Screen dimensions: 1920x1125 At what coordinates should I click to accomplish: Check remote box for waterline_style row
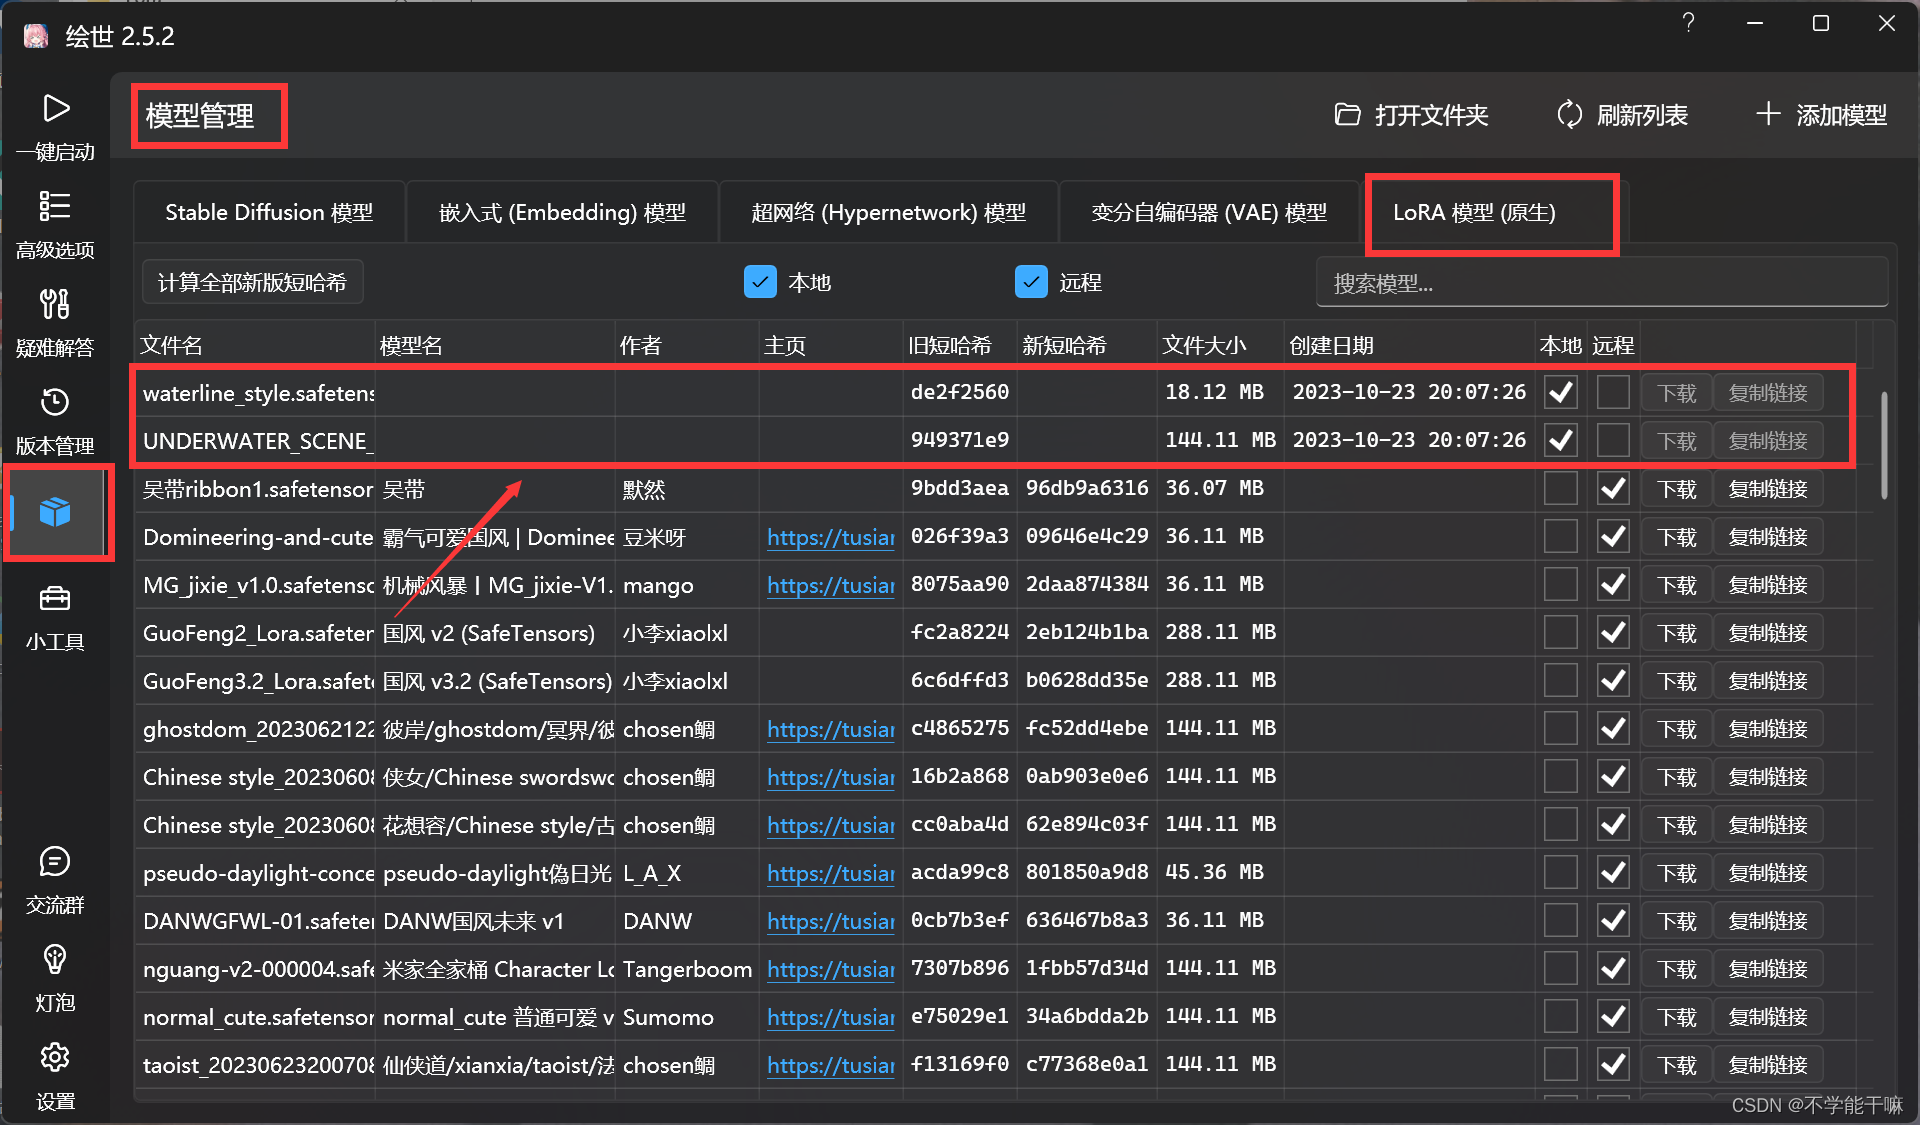(1612, 392)
